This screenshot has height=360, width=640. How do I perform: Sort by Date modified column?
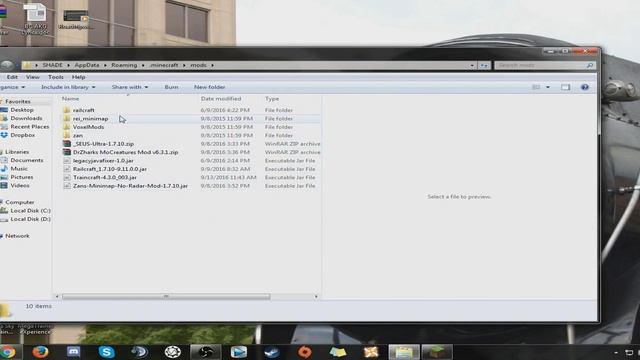(221, 99)
